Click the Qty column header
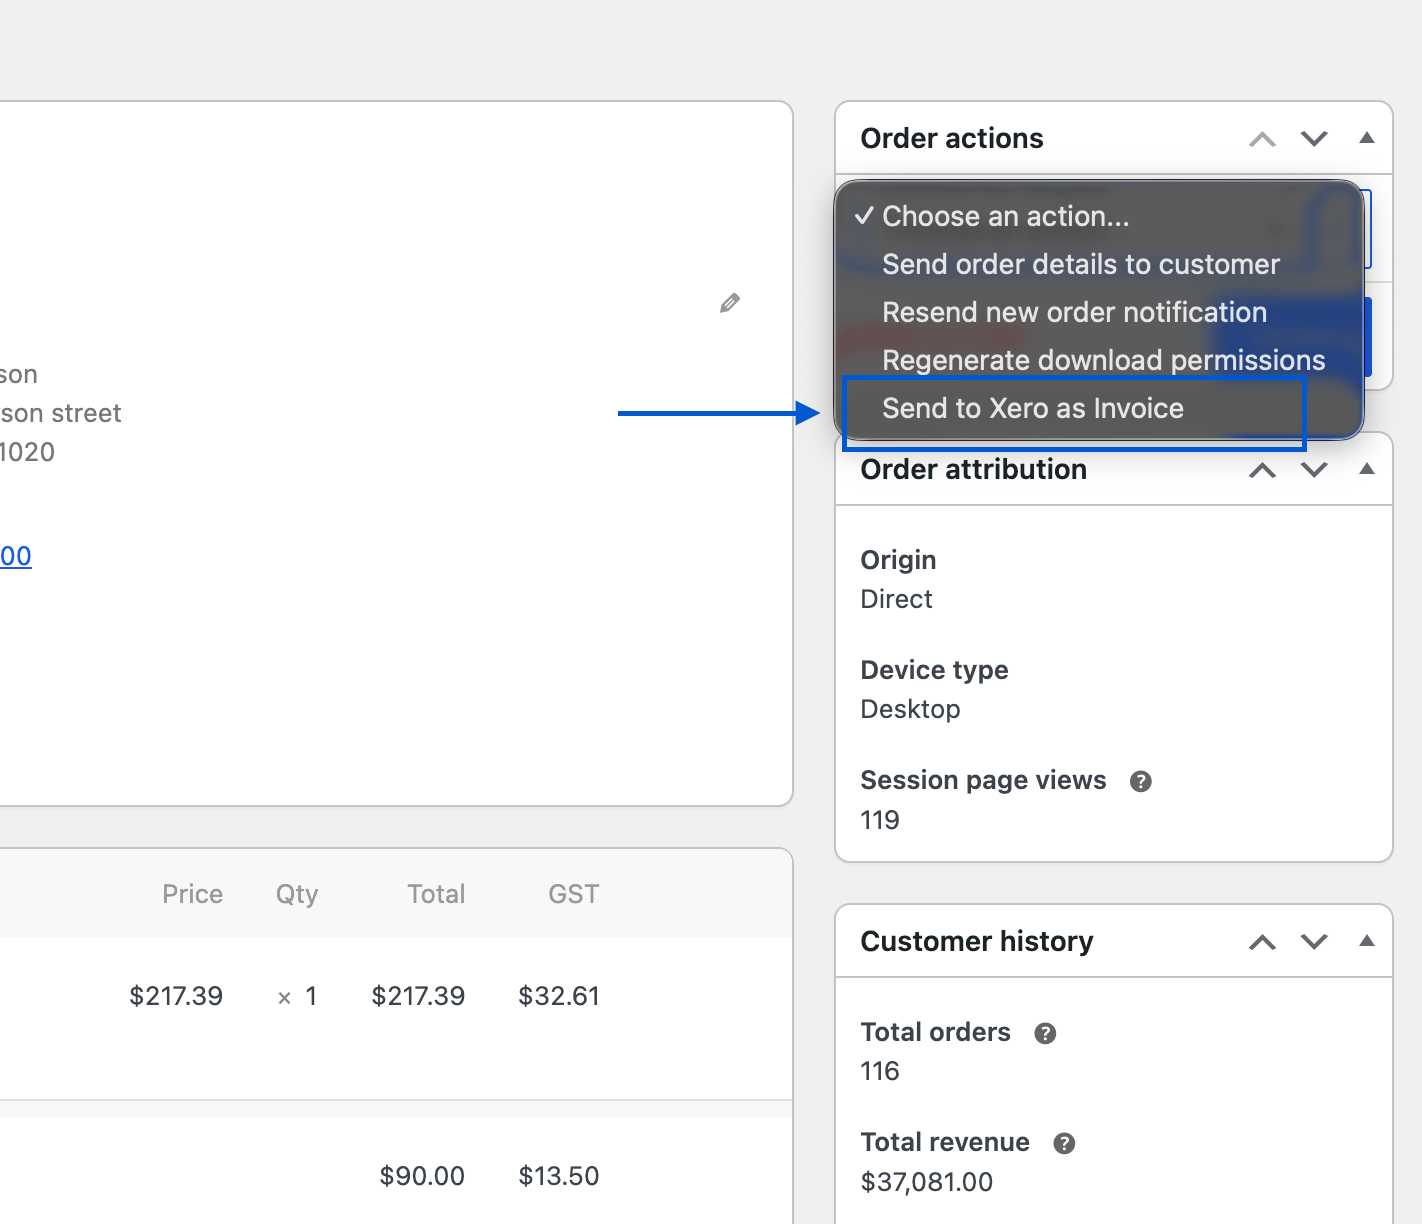Viewport: 1422px width, 1224px height. tap(297, 894)
